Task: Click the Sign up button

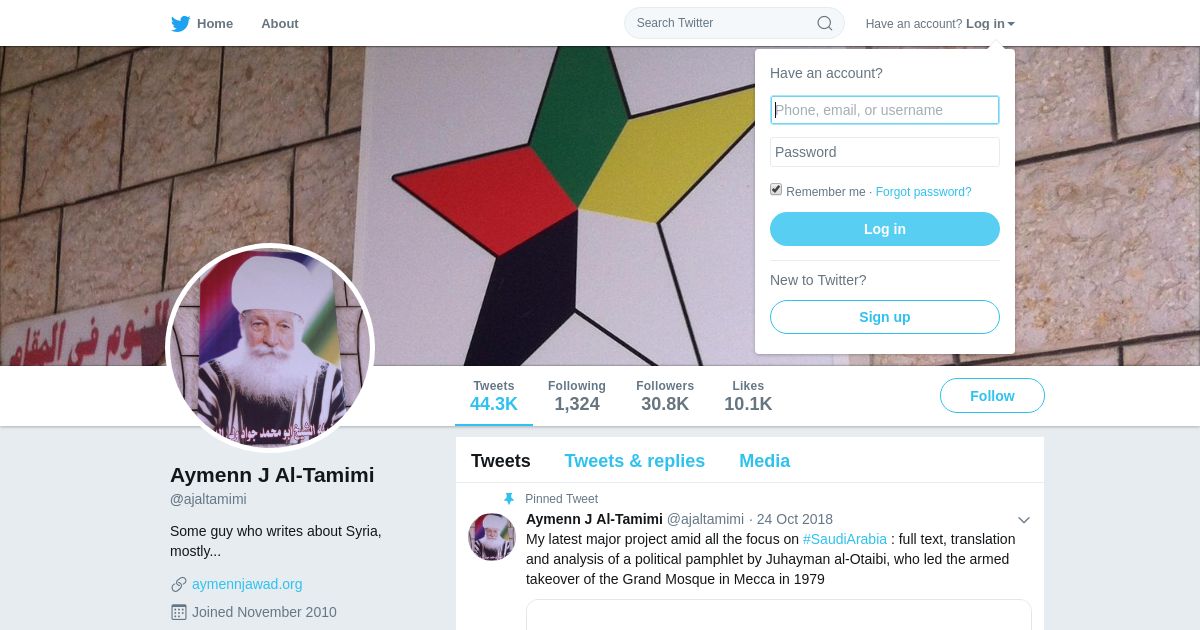Action: pyautogui.click(x=885, y=317)
